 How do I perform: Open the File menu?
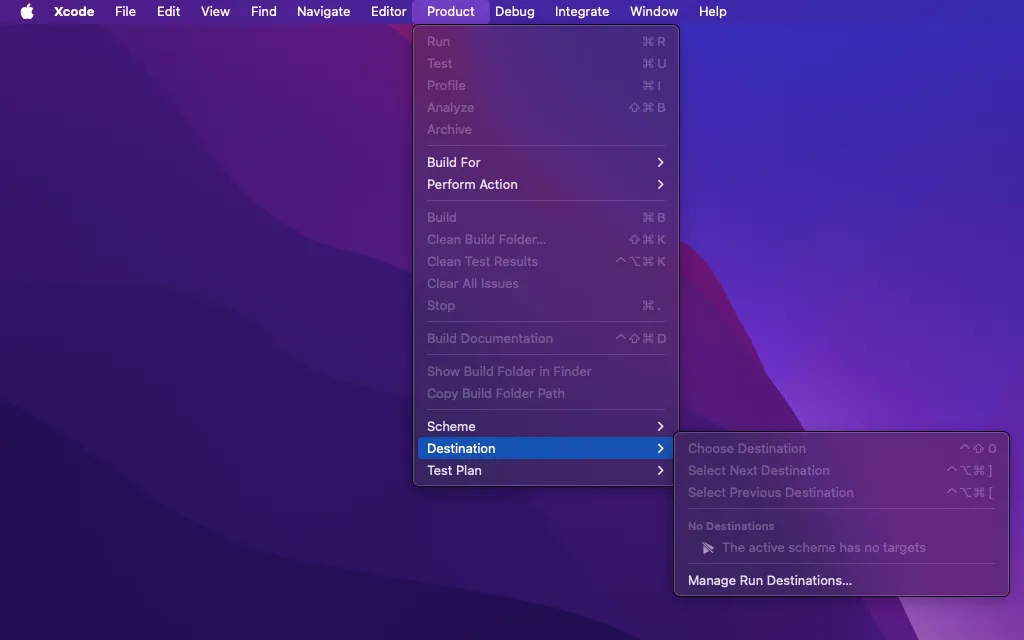pyautogui.click(x=125, y=11)
